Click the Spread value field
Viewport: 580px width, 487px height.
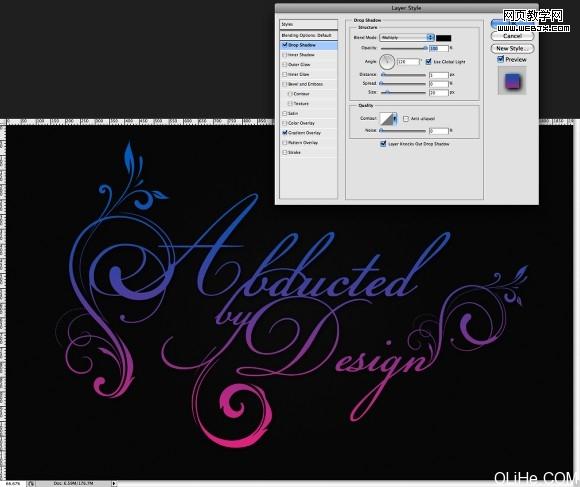pyautogui.click(x=439, y=84)
